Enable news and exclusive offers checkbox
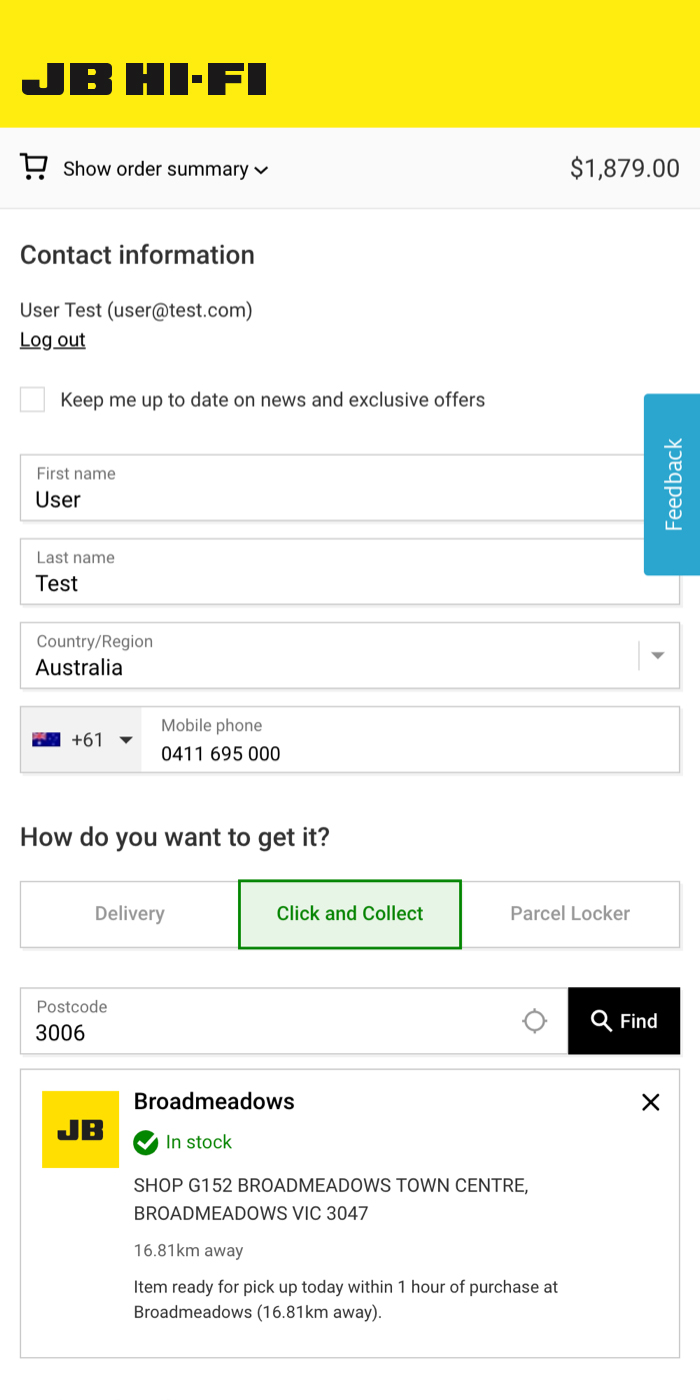Screen dimensions: 700x1400 click(x=33, y=400)
